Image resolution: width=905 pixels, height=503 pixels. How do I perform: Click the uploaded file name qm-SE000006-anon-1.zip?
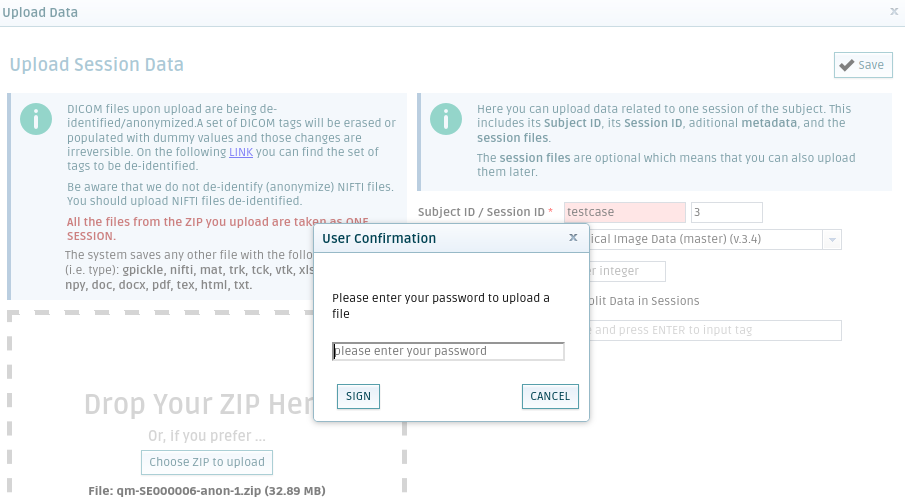click(x=189, y=491)
